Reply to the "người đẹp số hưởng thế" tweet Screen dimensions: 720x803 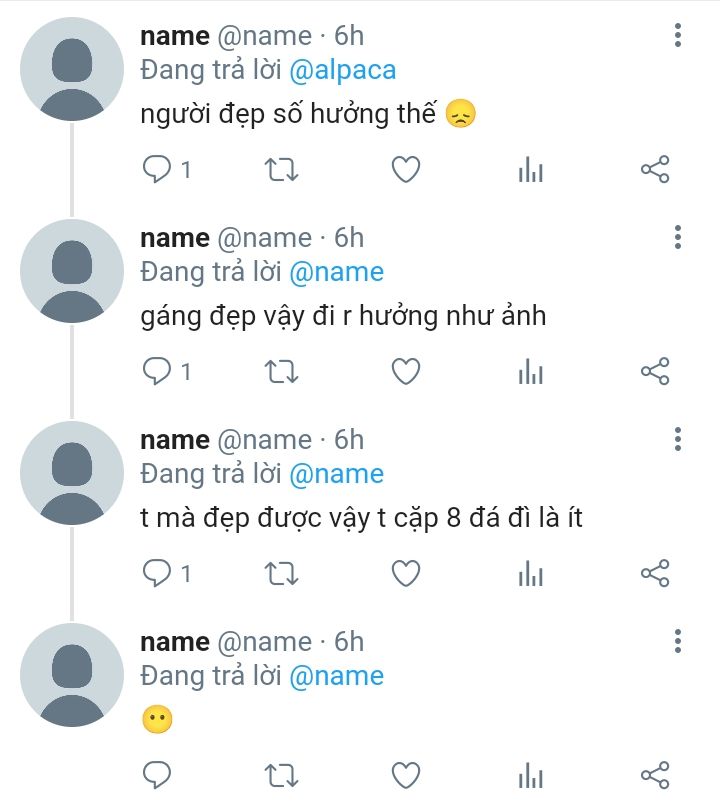pyautogui.click(x=157, y=170)
